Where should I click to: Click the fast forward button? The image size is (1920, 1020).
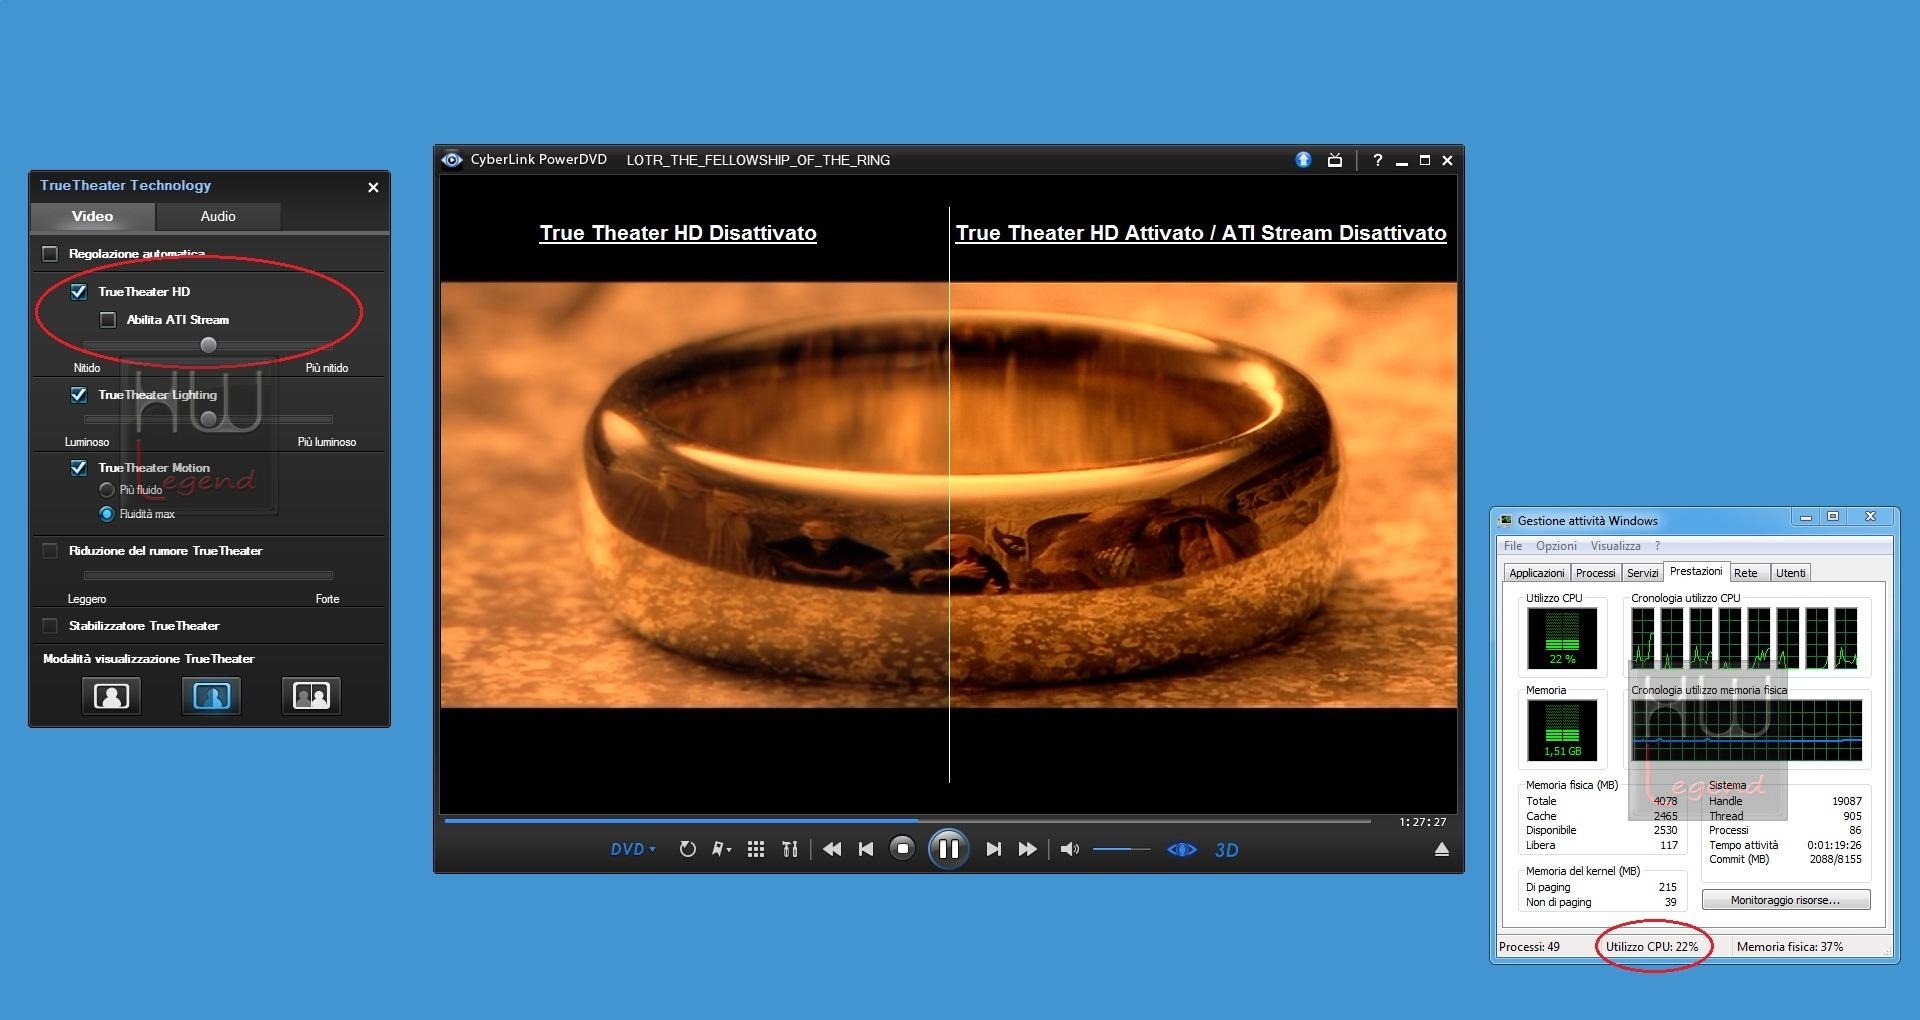[1027, 849]
